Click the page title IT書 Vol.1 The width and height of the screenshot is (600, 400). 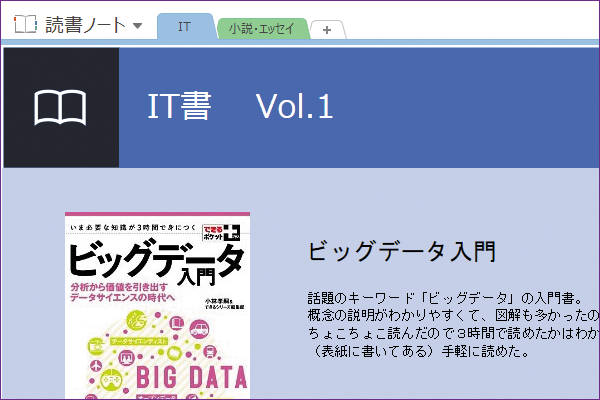point(240,106)
